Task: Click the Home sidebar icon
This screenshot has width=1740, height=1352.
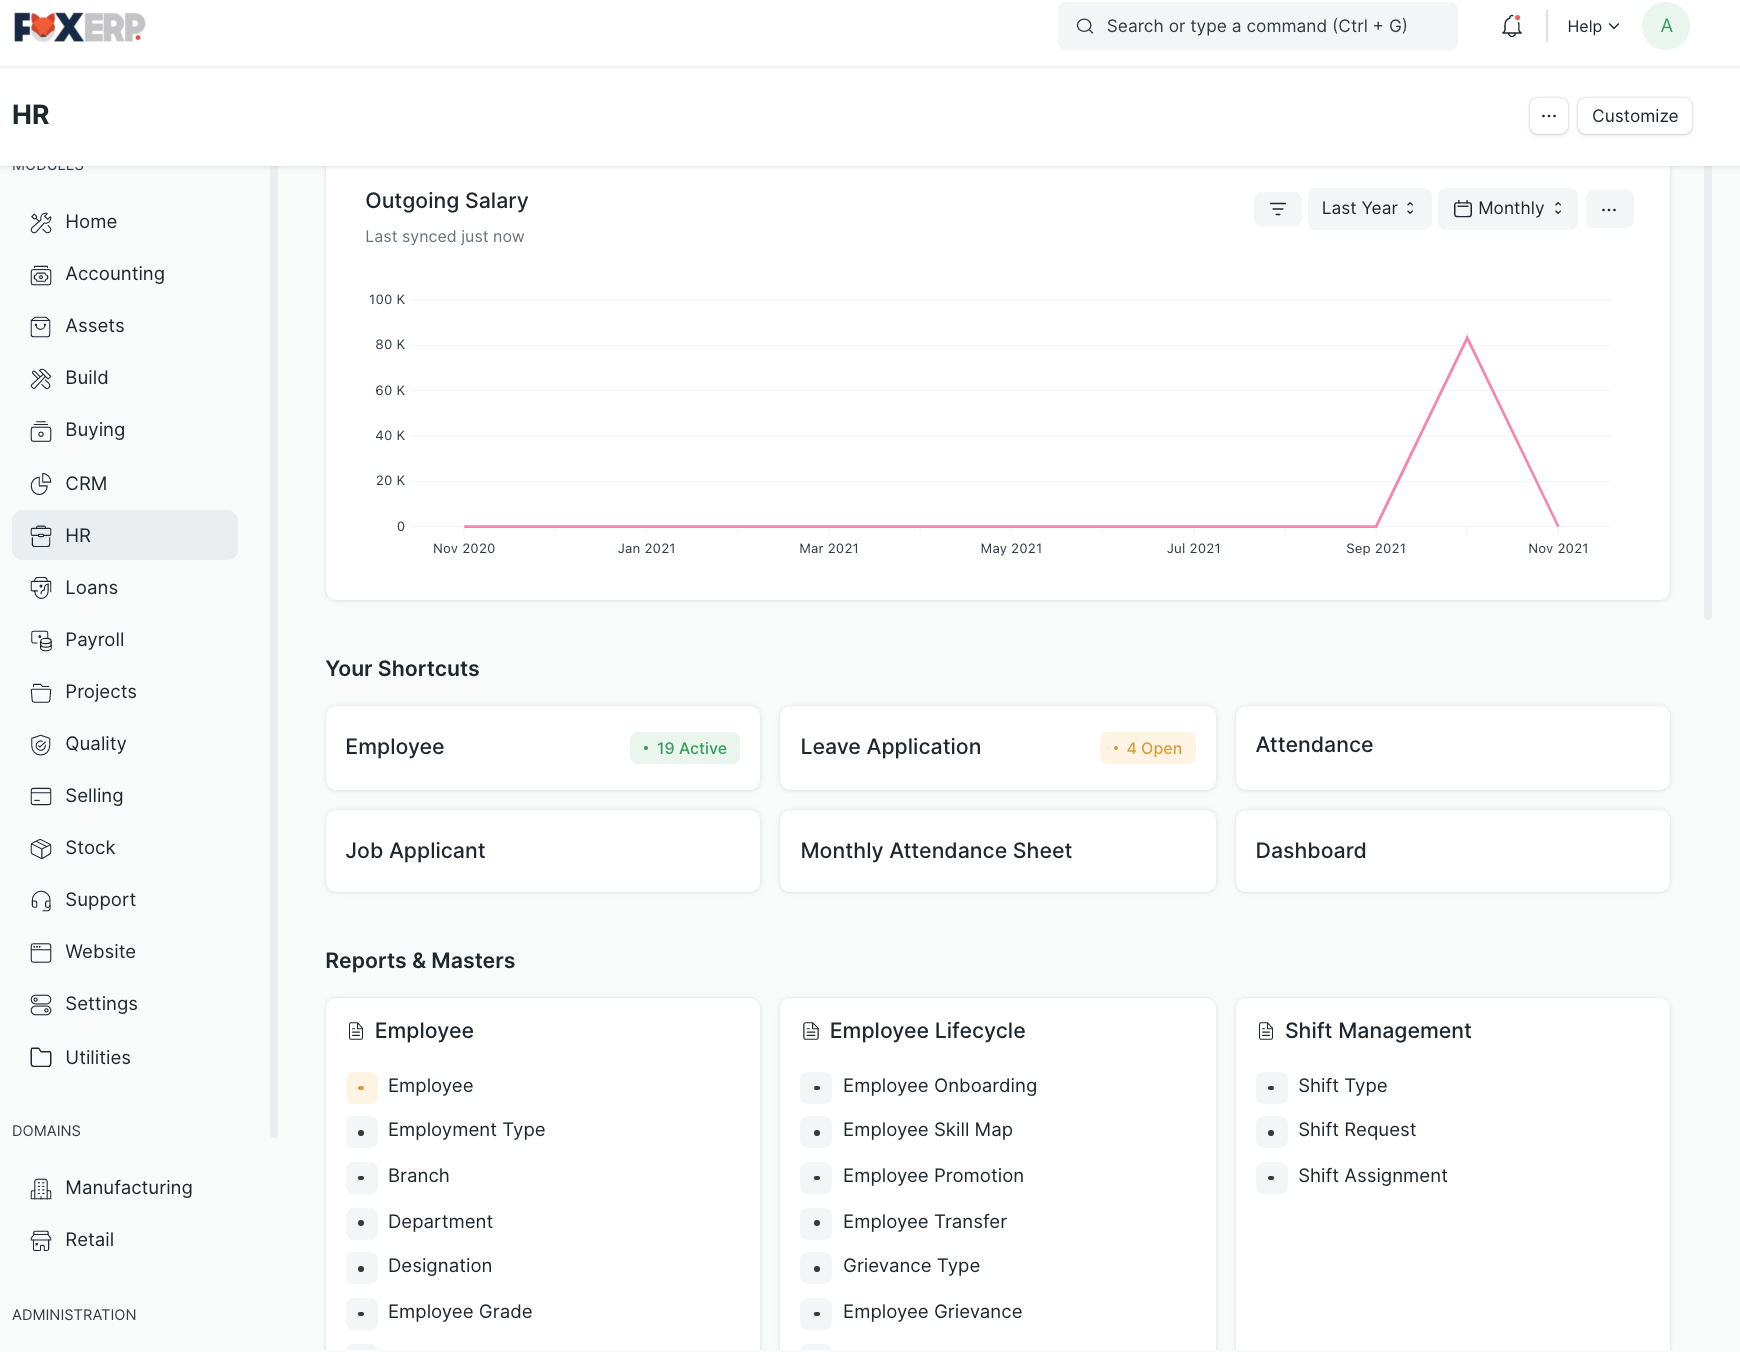Action: [41, 222]
